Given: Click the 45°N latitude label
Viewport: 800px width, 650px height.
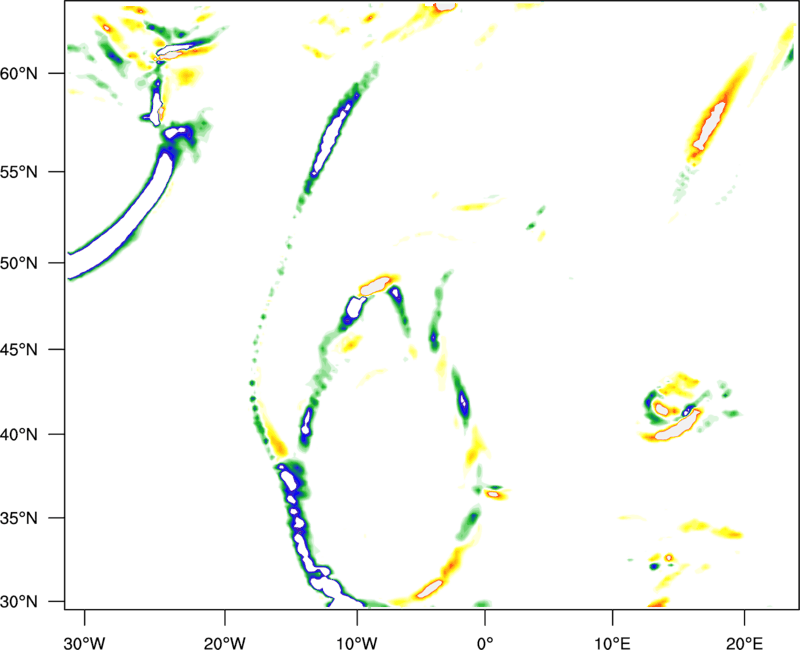Looking at the screenshot, I should pos(19,350).
